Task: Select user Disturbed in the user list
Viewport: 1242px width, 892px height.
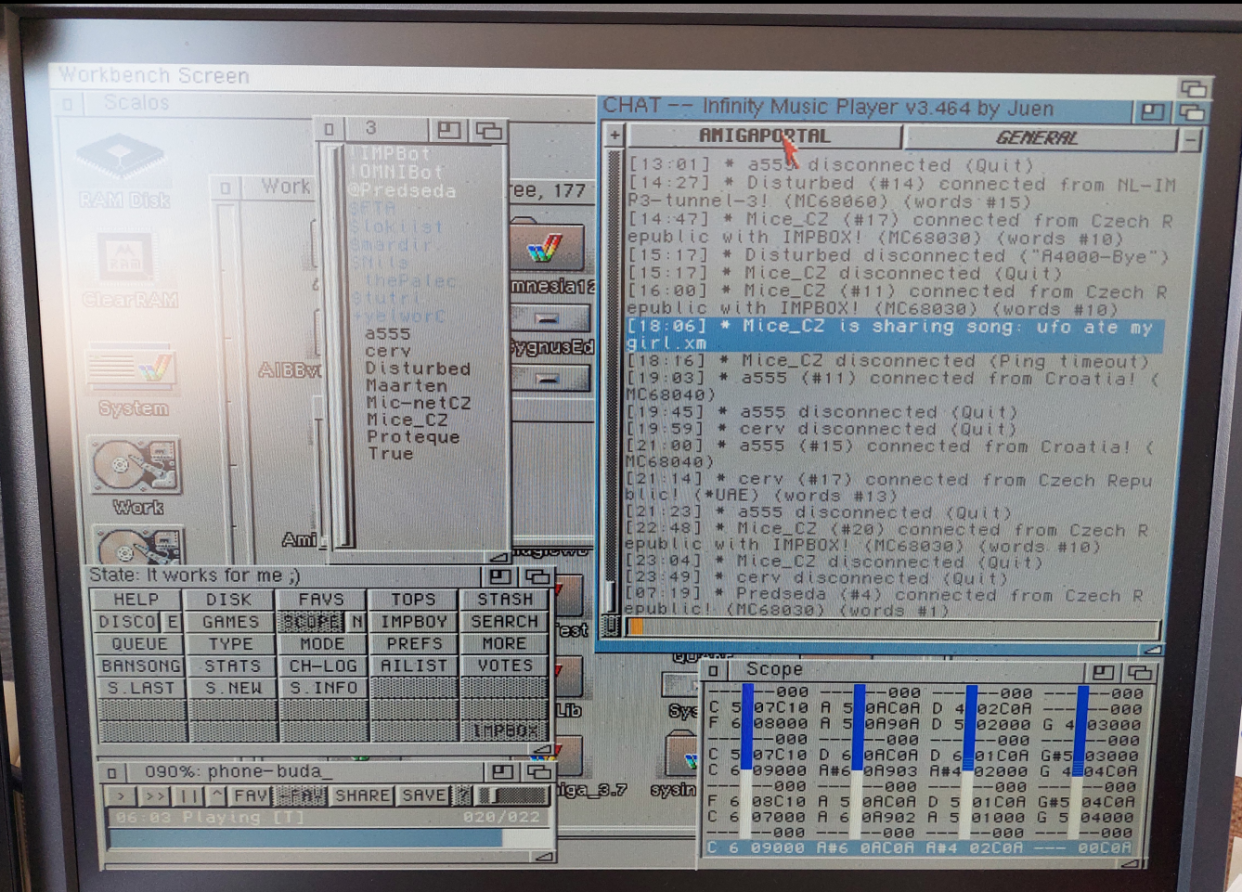Action: point(417,368)
